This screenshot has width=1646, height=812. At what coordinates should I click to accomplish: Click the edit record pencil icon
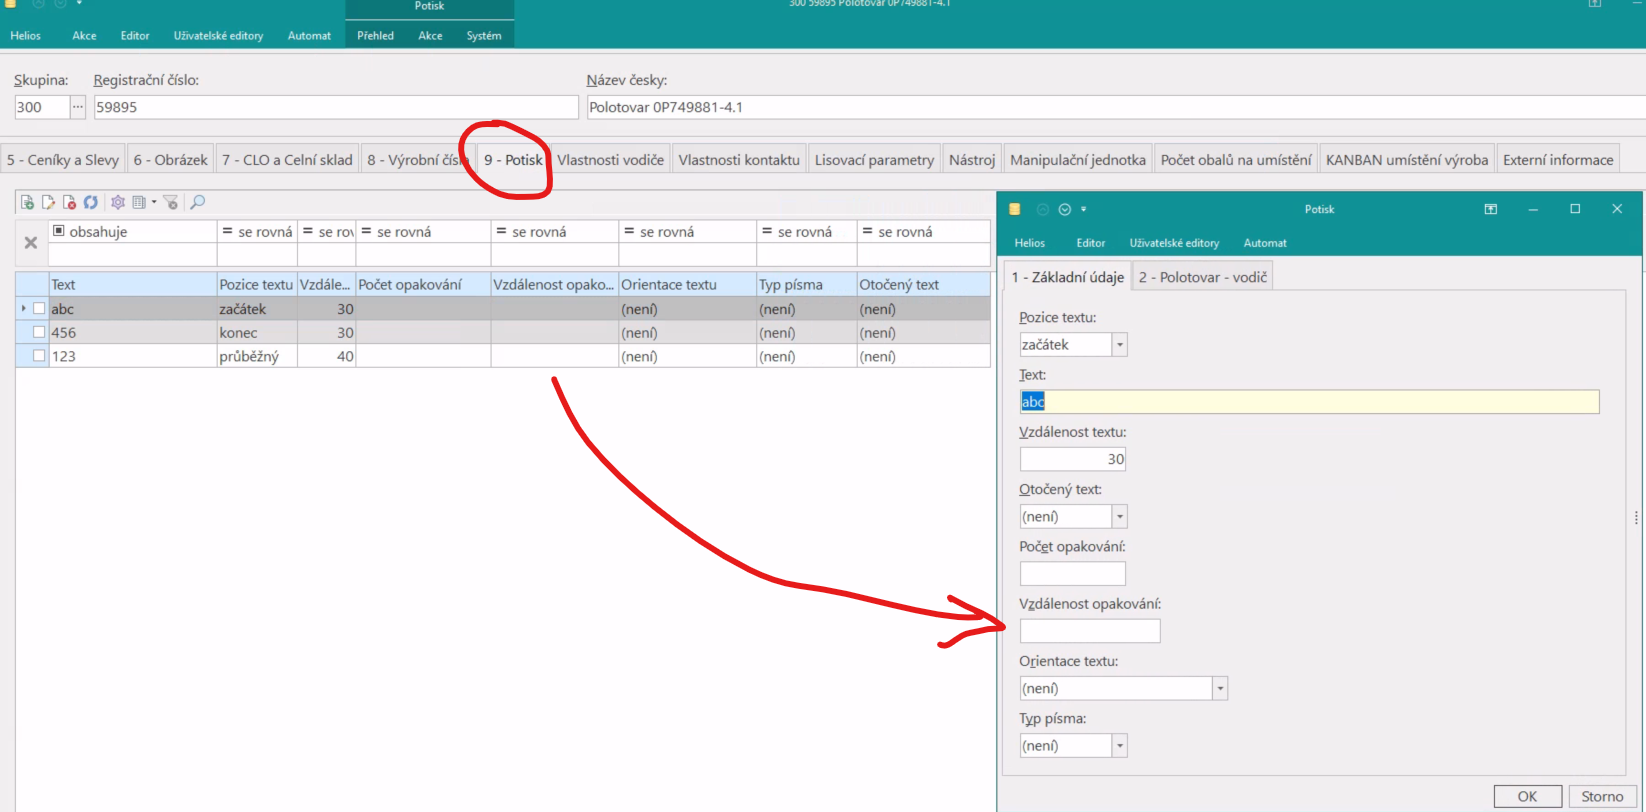pyautogui.click(x=48, y=202)
